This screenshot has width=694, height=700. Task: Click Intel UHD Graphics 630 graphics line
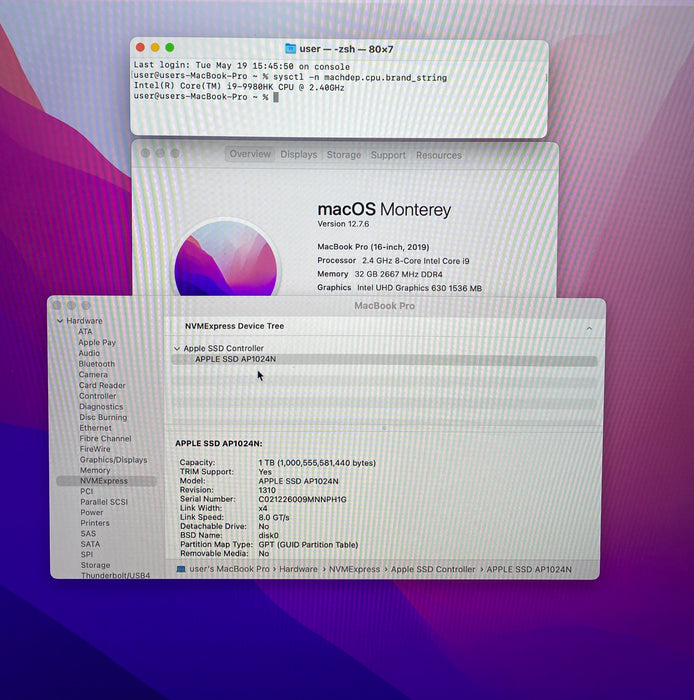click(x=399, y=288)
